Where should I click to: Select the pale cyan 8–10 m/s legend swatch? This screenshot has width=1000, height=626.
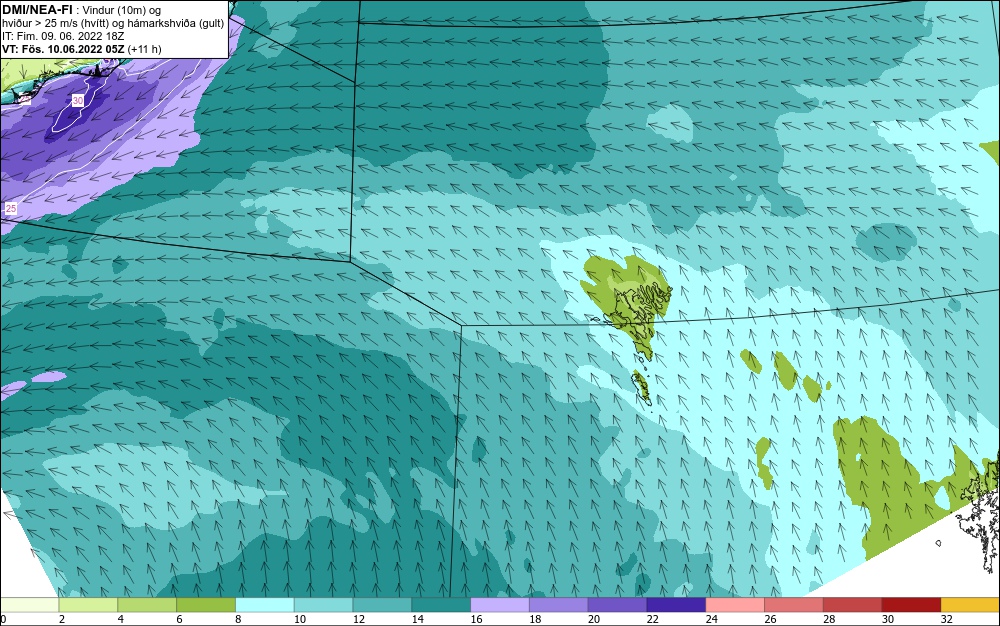tap(265, 605)
